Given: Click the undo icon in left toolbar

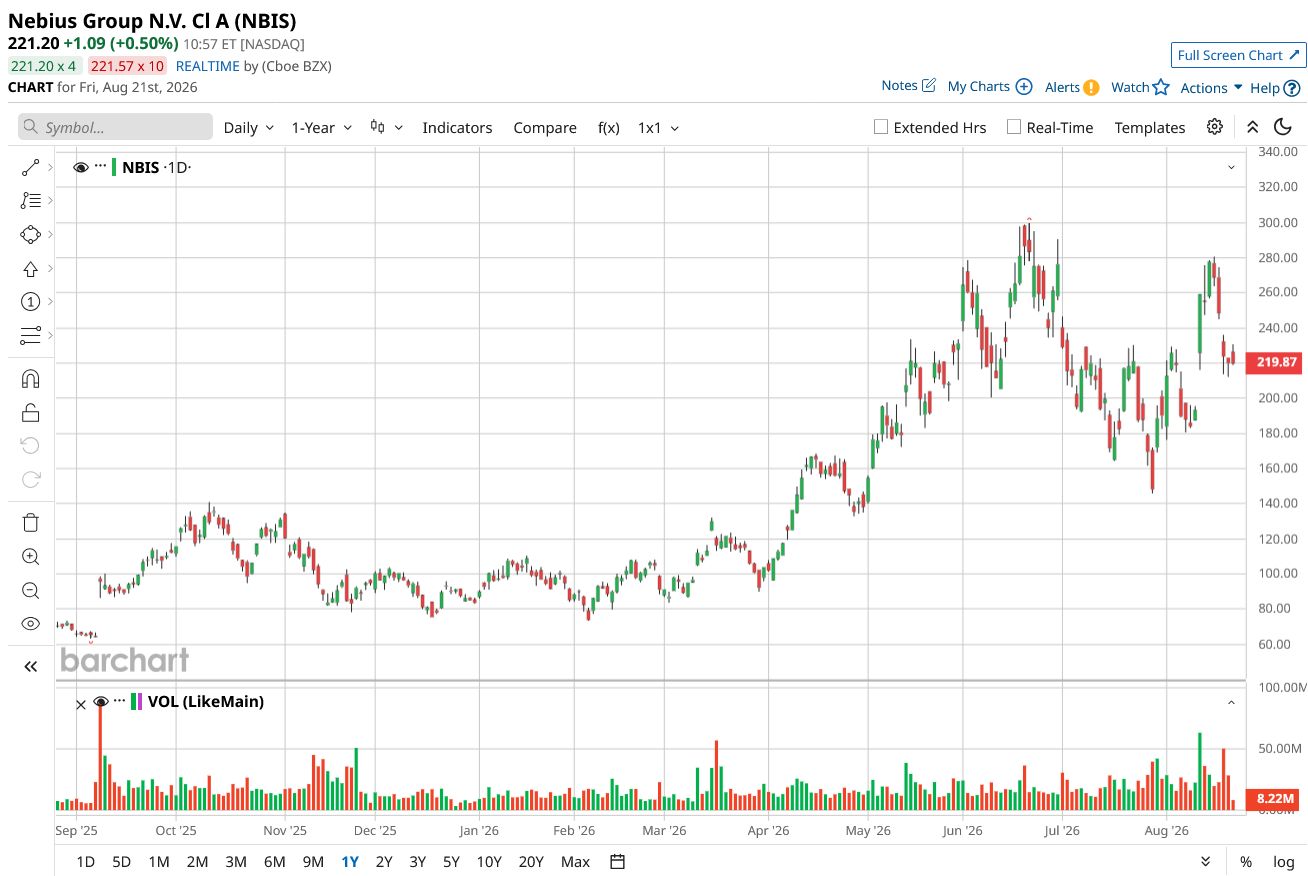Looking at the screenshot, I should tap(30, 445).
